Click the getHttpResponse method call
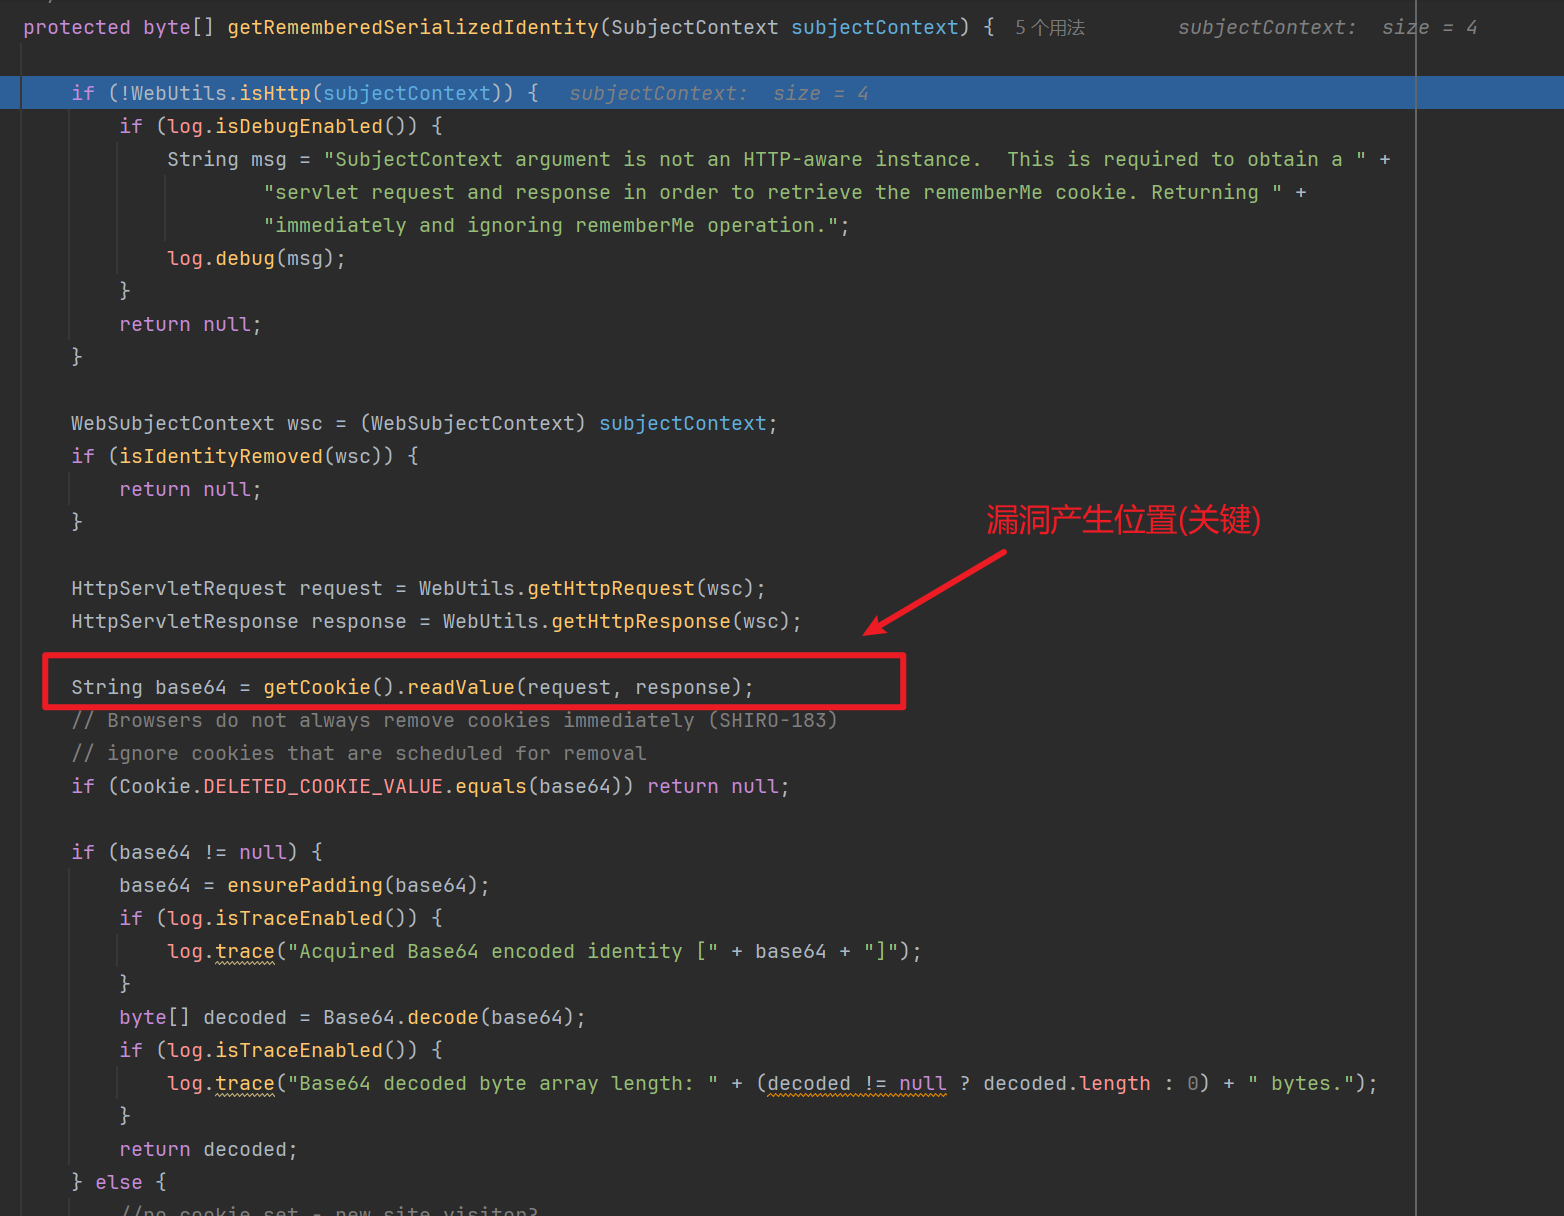The image size is (1564, 1216). (x=640, y=621)
